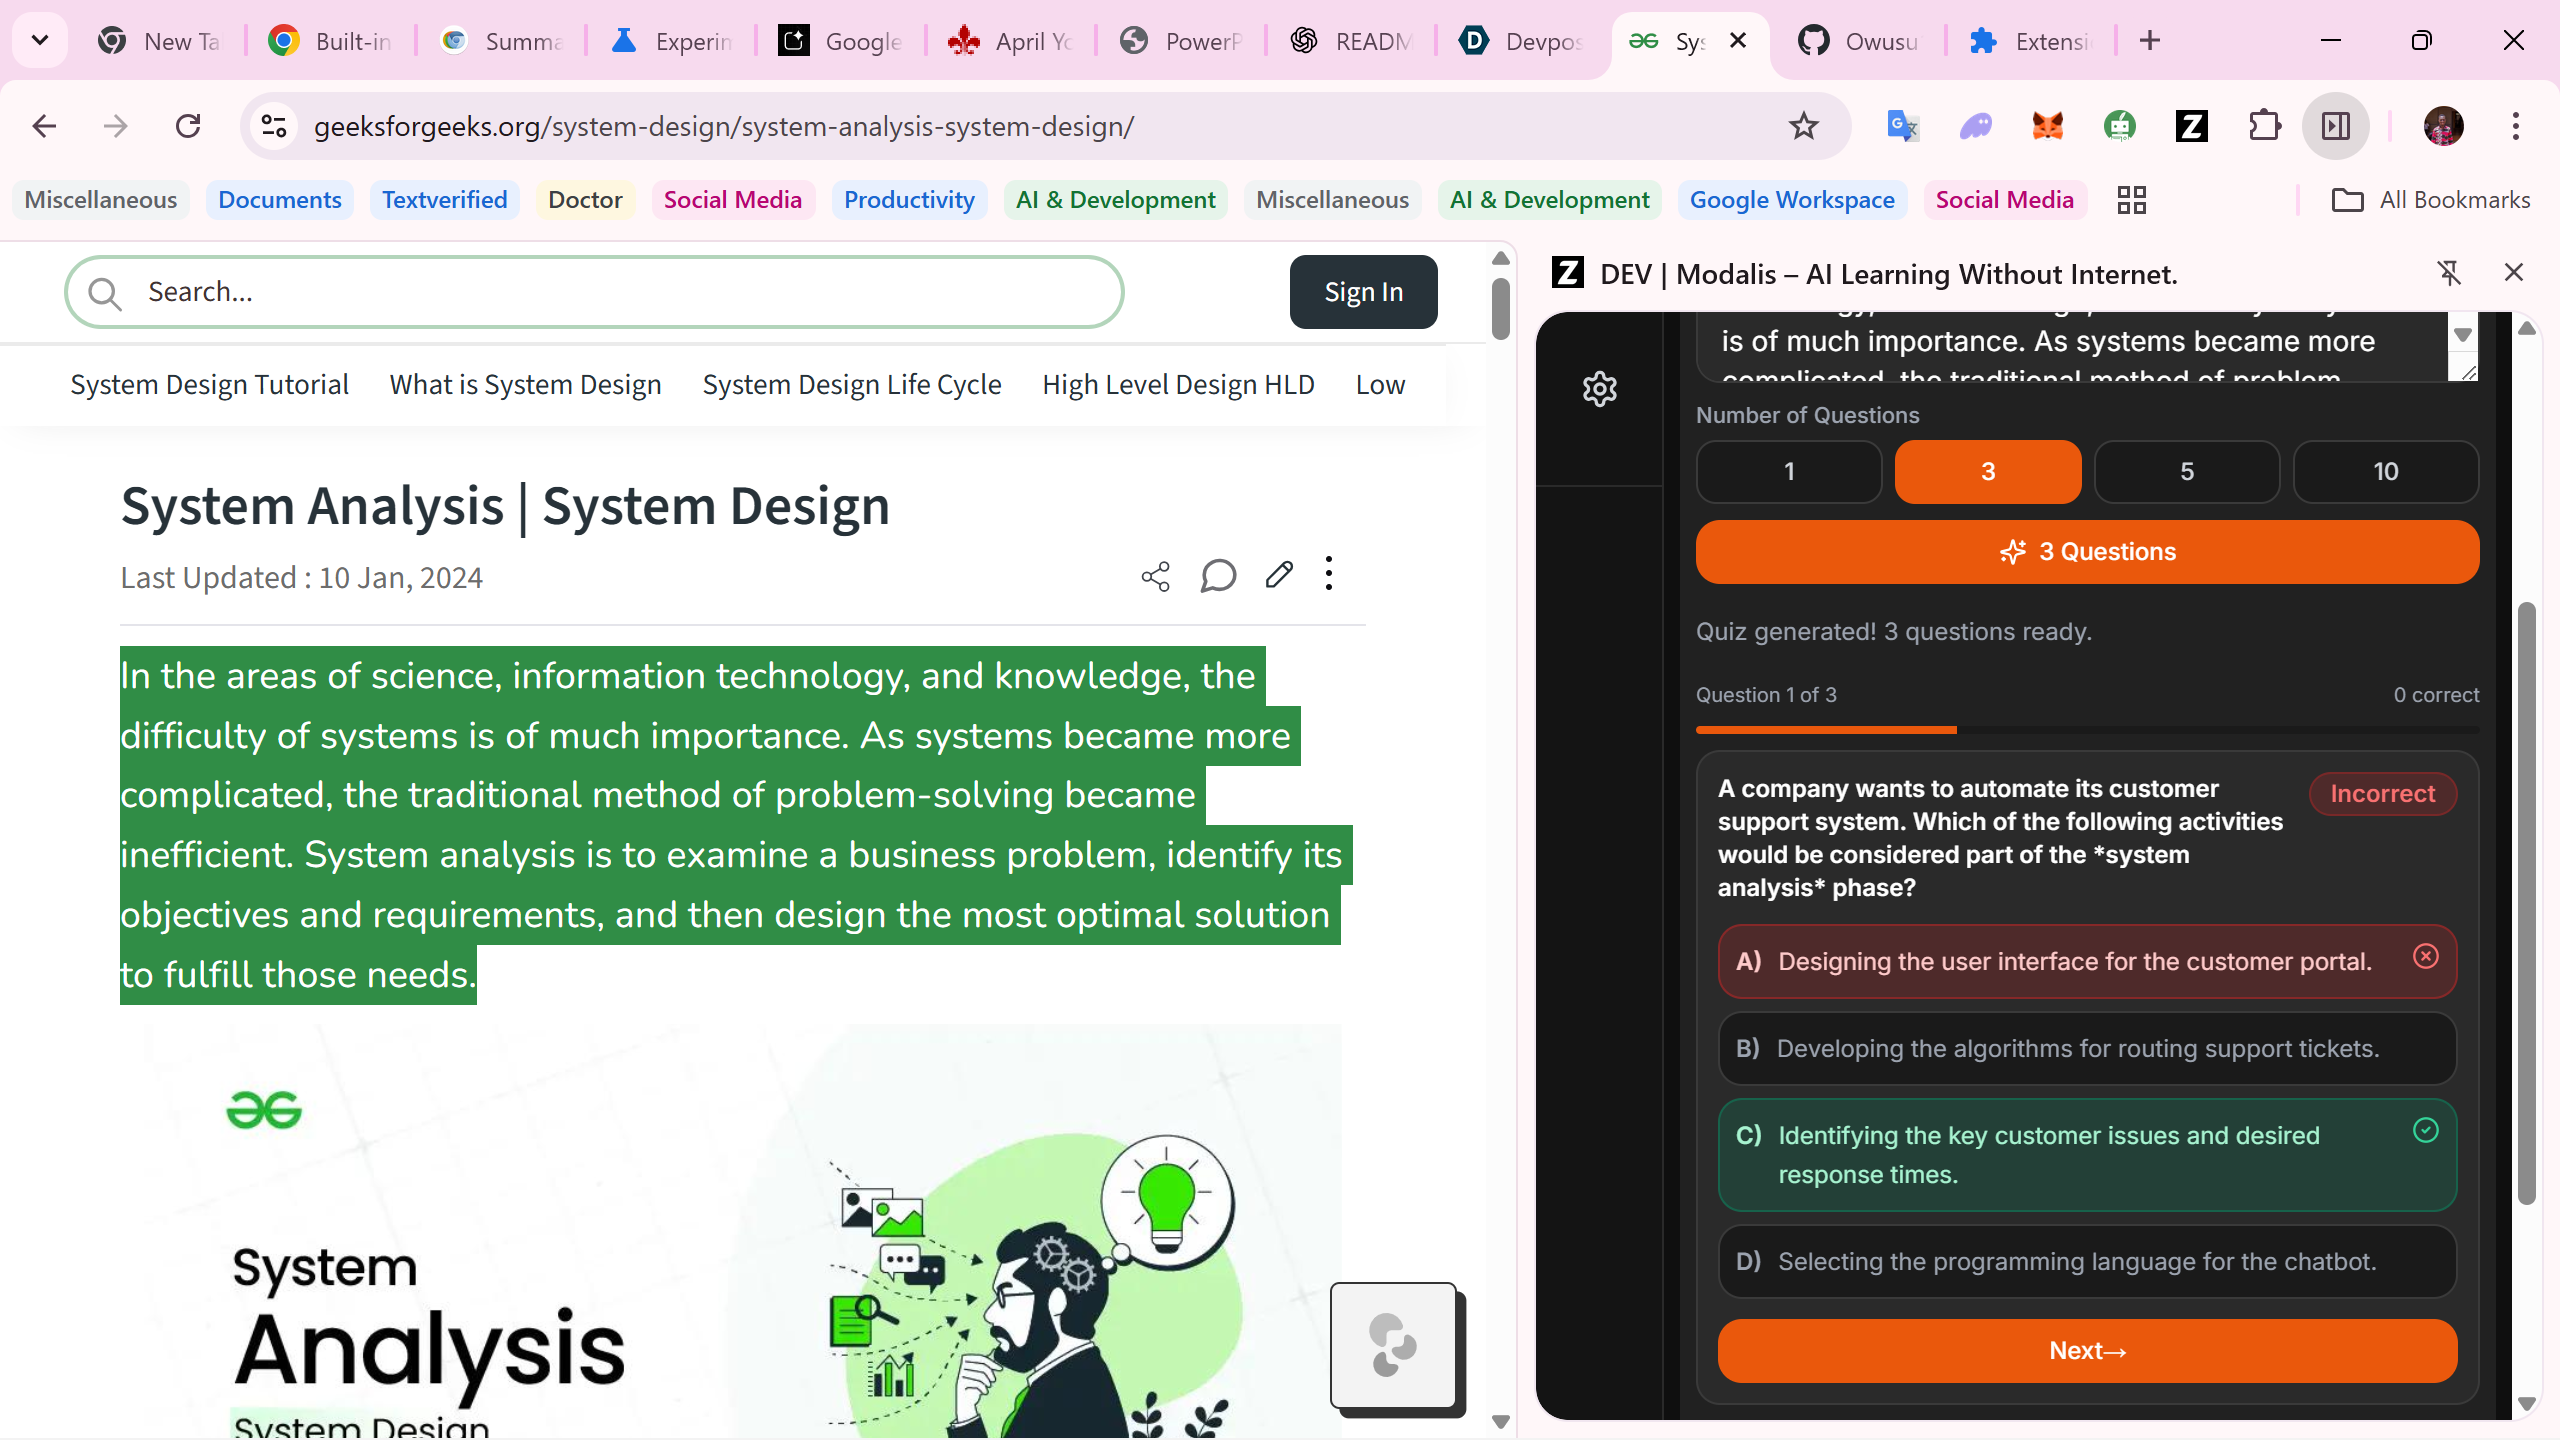Bookmark page with the star icon
Viewport: 2560px width, 1440px height.
(x=1803, y=126)
